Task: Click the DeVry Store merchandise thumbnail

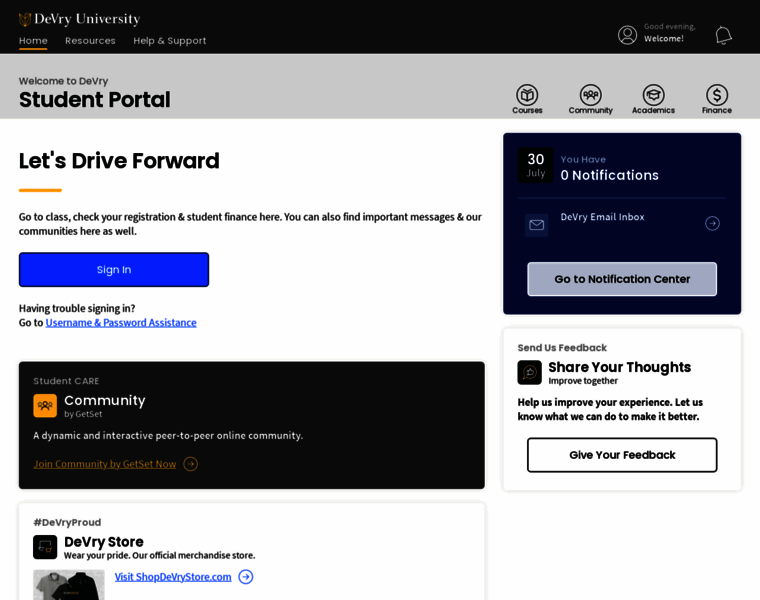Action: pos(69,585)
